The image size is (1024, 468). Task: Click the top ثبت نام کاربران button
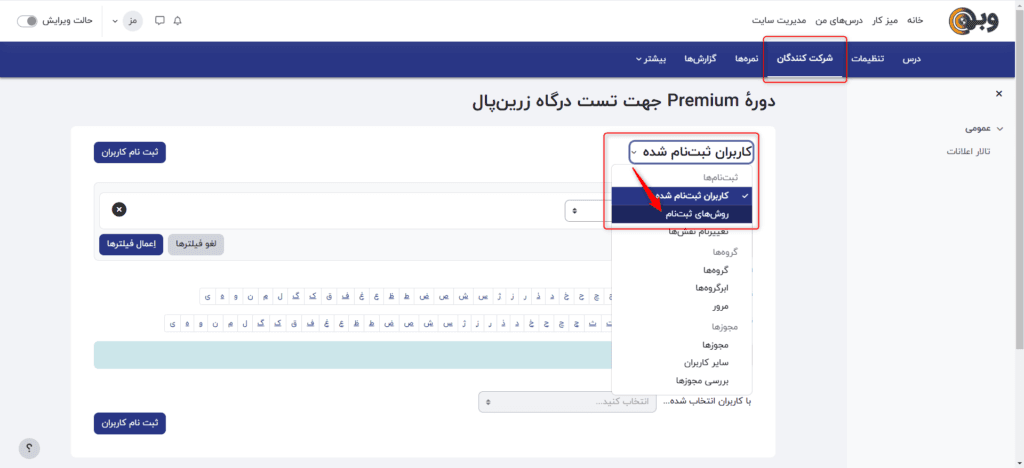click(x=130, y=152)
